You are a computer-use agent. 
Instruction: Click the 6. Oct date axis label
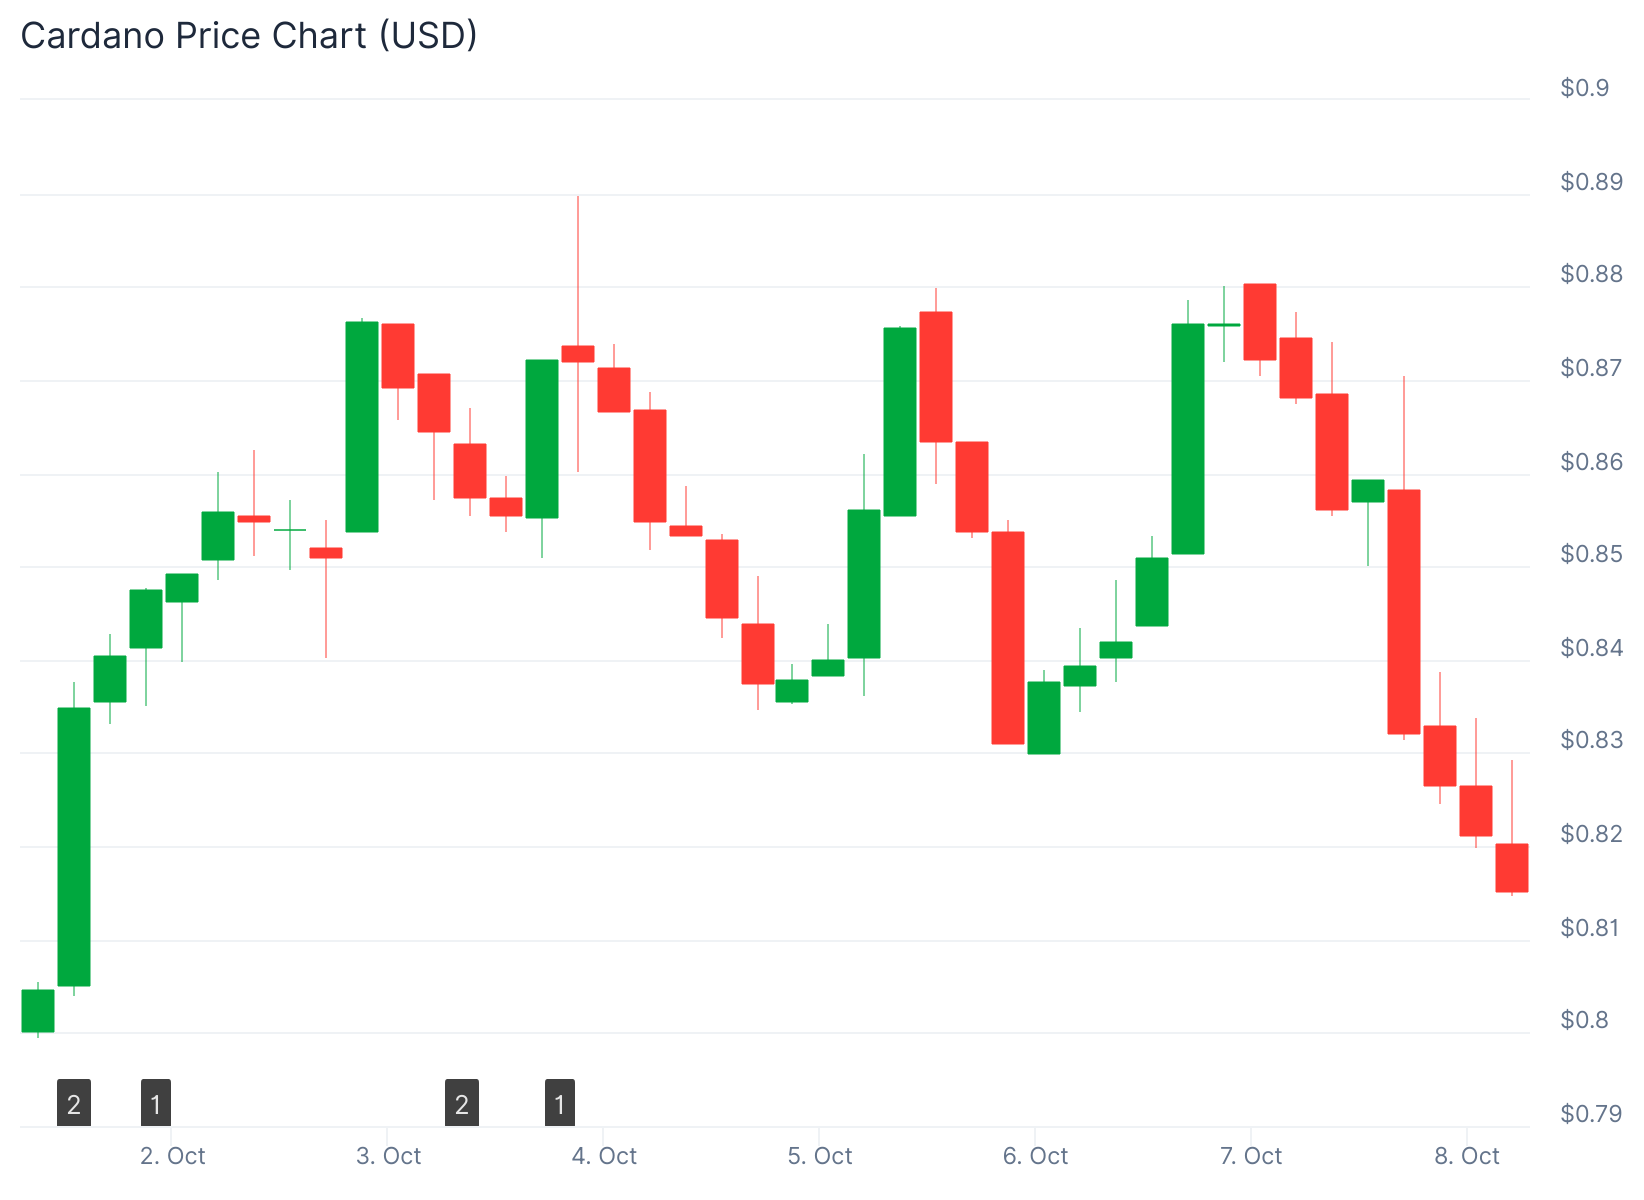tap(1036, 1156)
